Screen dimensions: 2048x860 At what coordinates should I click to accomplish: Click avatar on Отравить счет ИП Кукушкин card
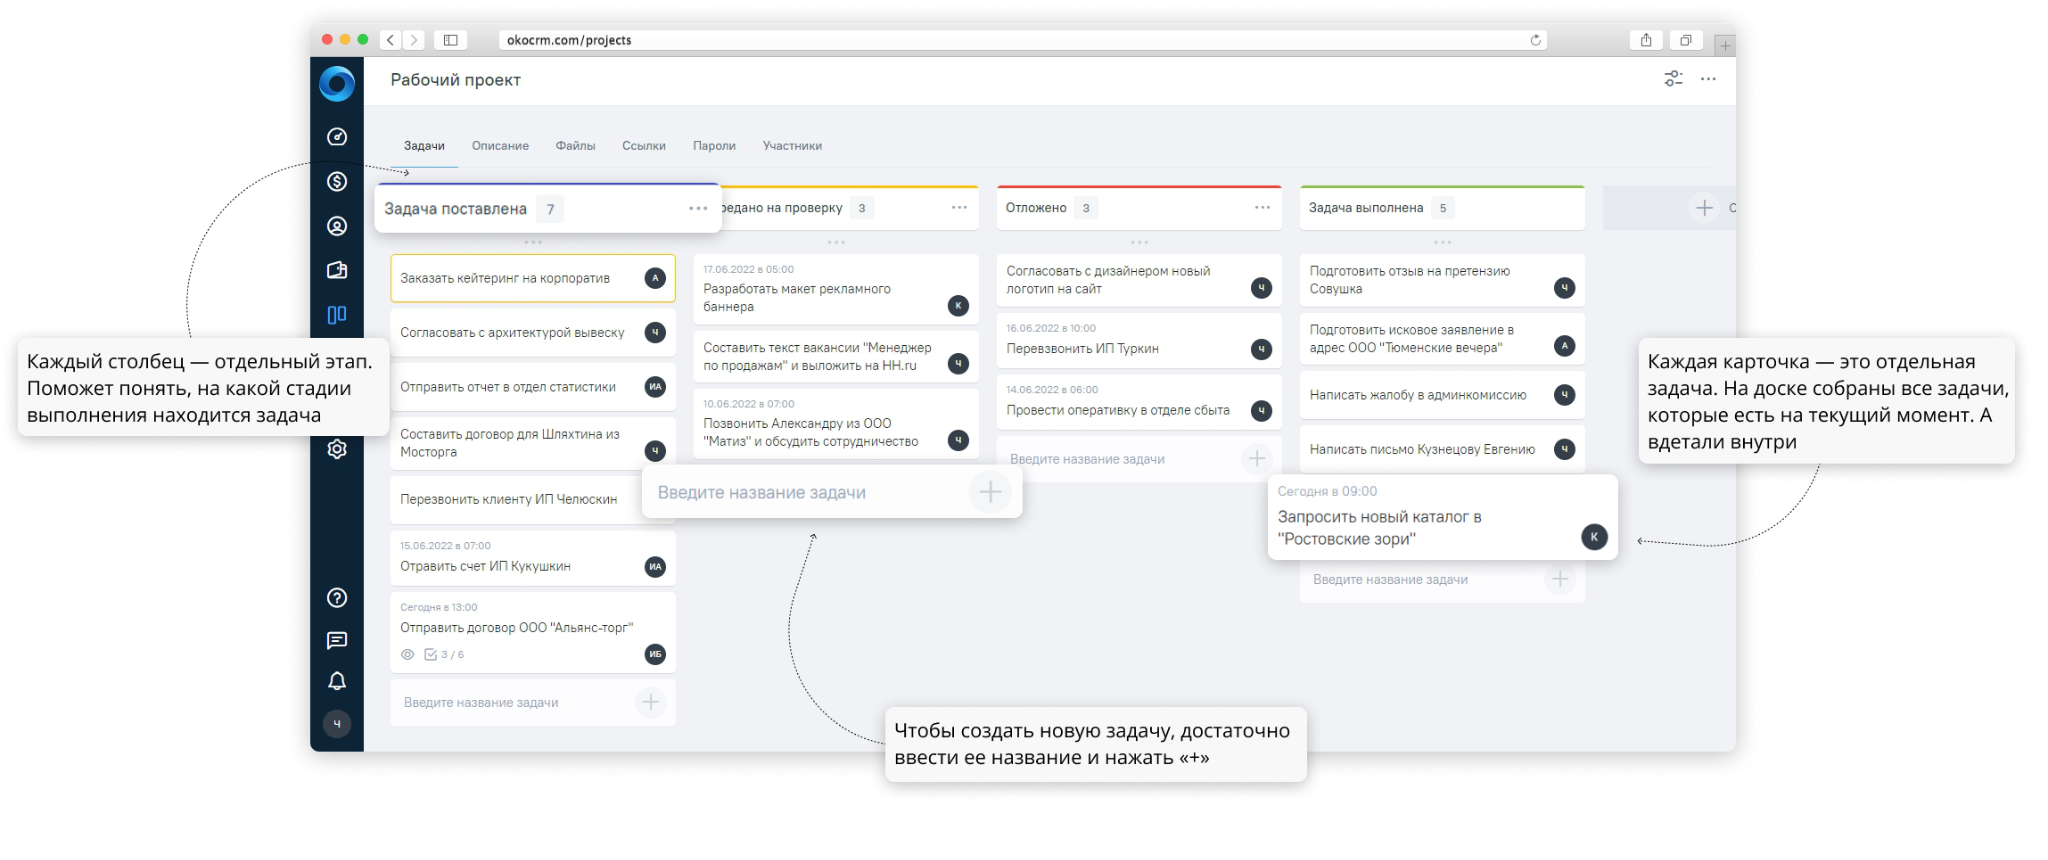pyautogui.click(x=655, y=566)
